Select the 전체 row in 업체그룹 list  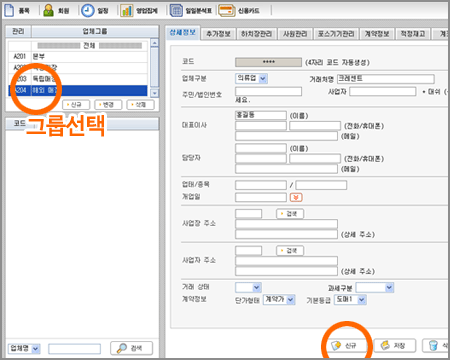(x=78, y=46)
